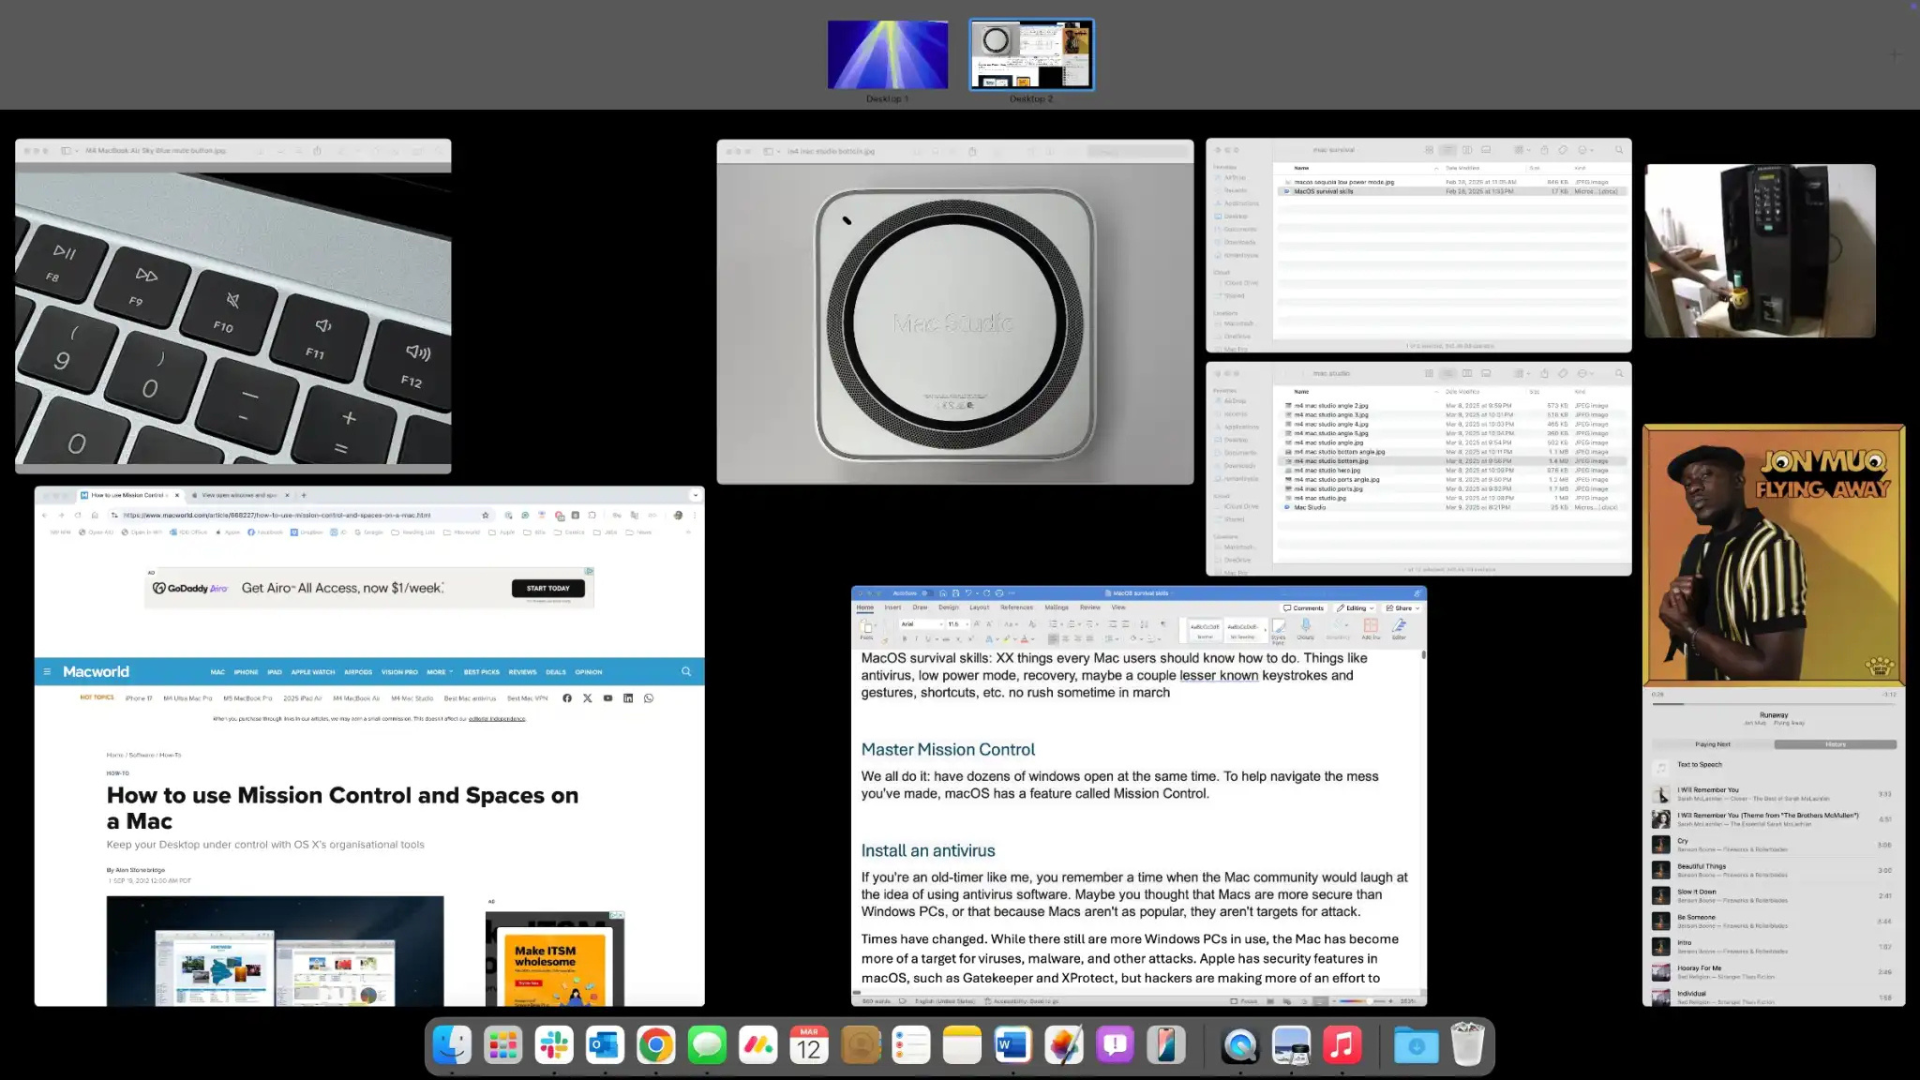
Task: Open Apple Music from the Dock
Action: point(1342,1044)
